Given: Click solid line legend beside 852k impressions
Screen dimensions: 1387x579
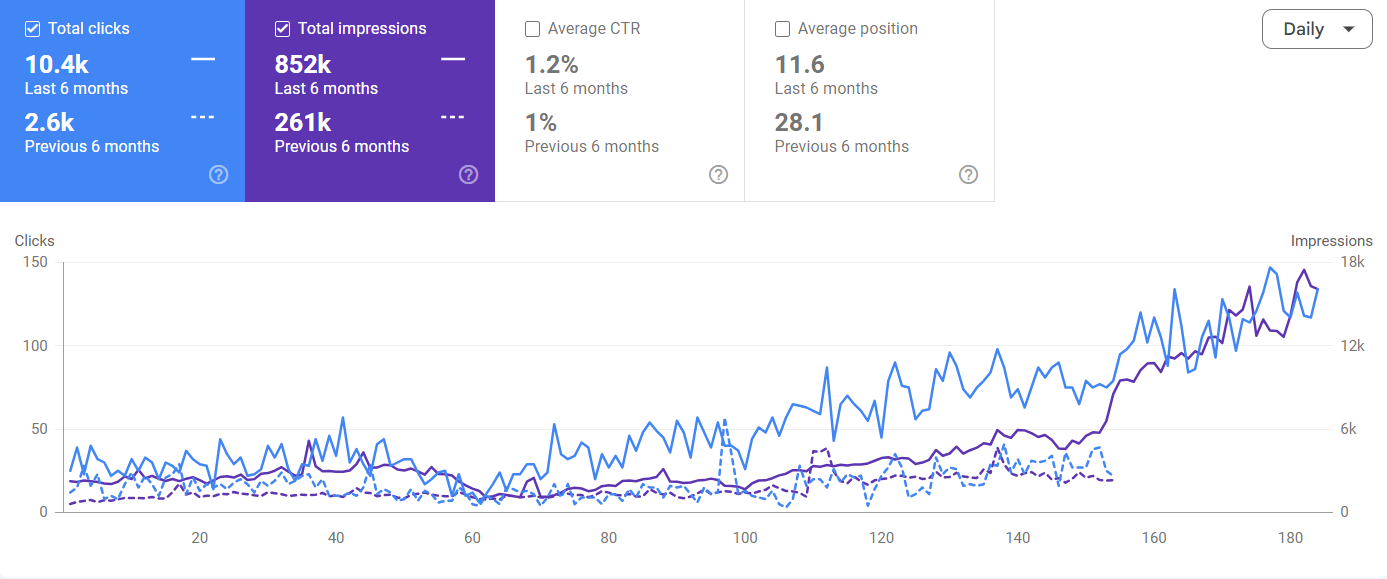Looking at the screenshot, I should pos(453,60).
